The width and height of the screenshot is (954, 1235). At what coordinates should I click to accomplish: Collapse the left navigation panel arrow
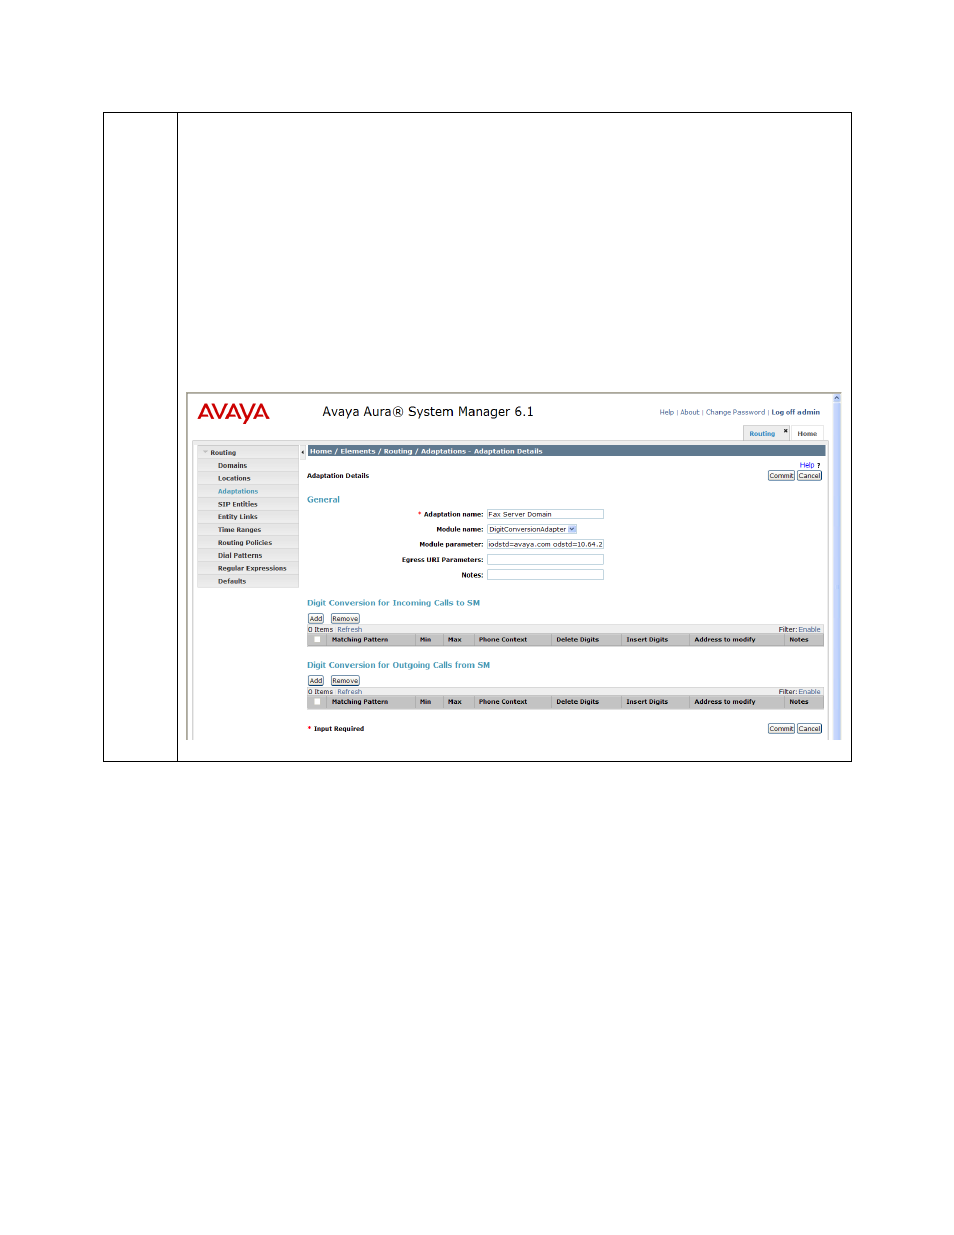(x=303, y=452)
